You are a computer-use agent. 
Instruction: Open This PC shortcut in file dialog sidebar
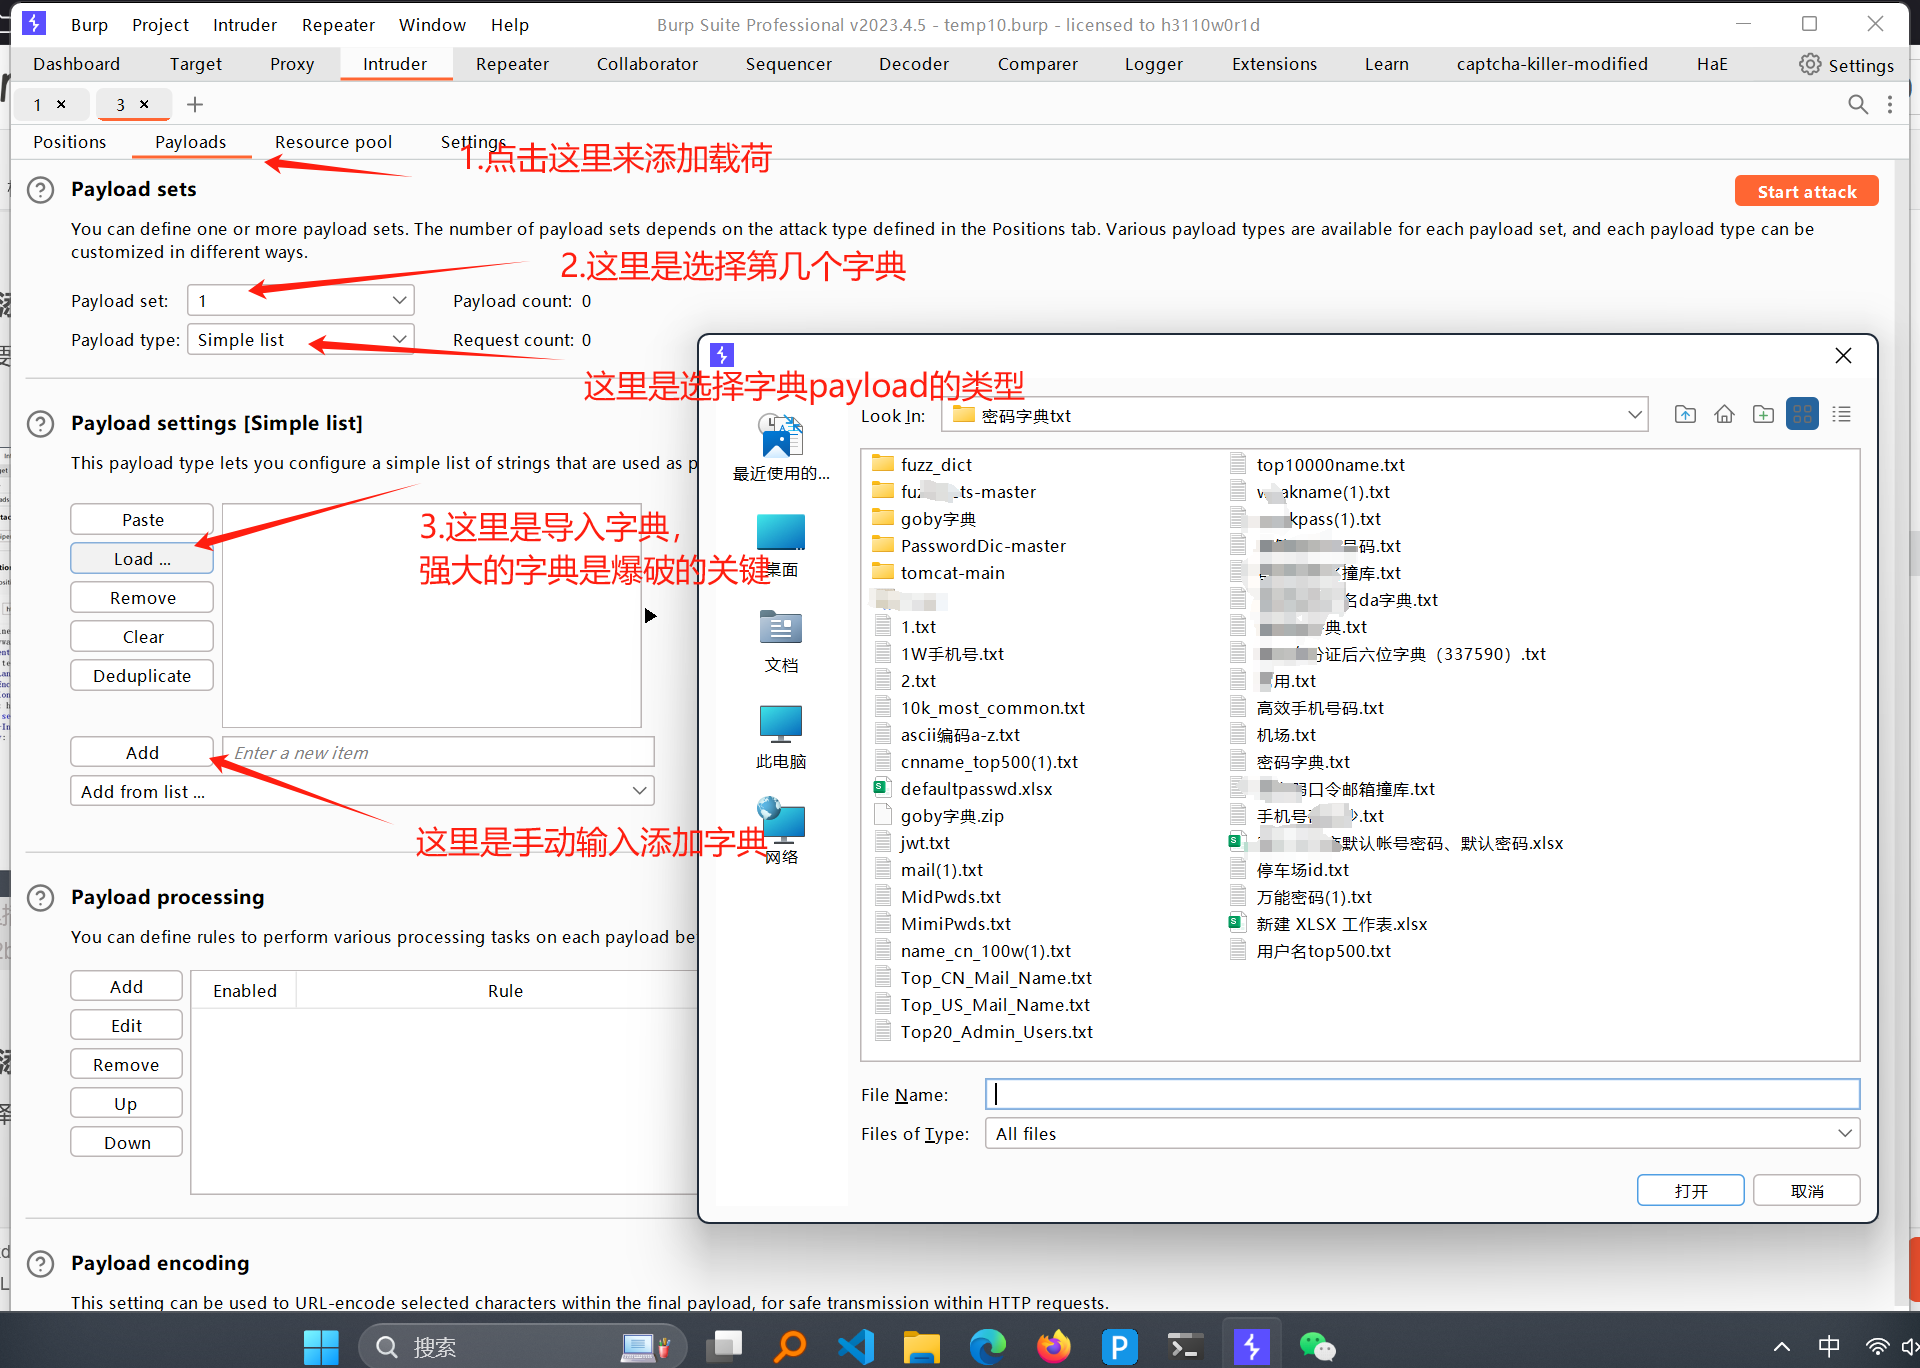point(781,737)
